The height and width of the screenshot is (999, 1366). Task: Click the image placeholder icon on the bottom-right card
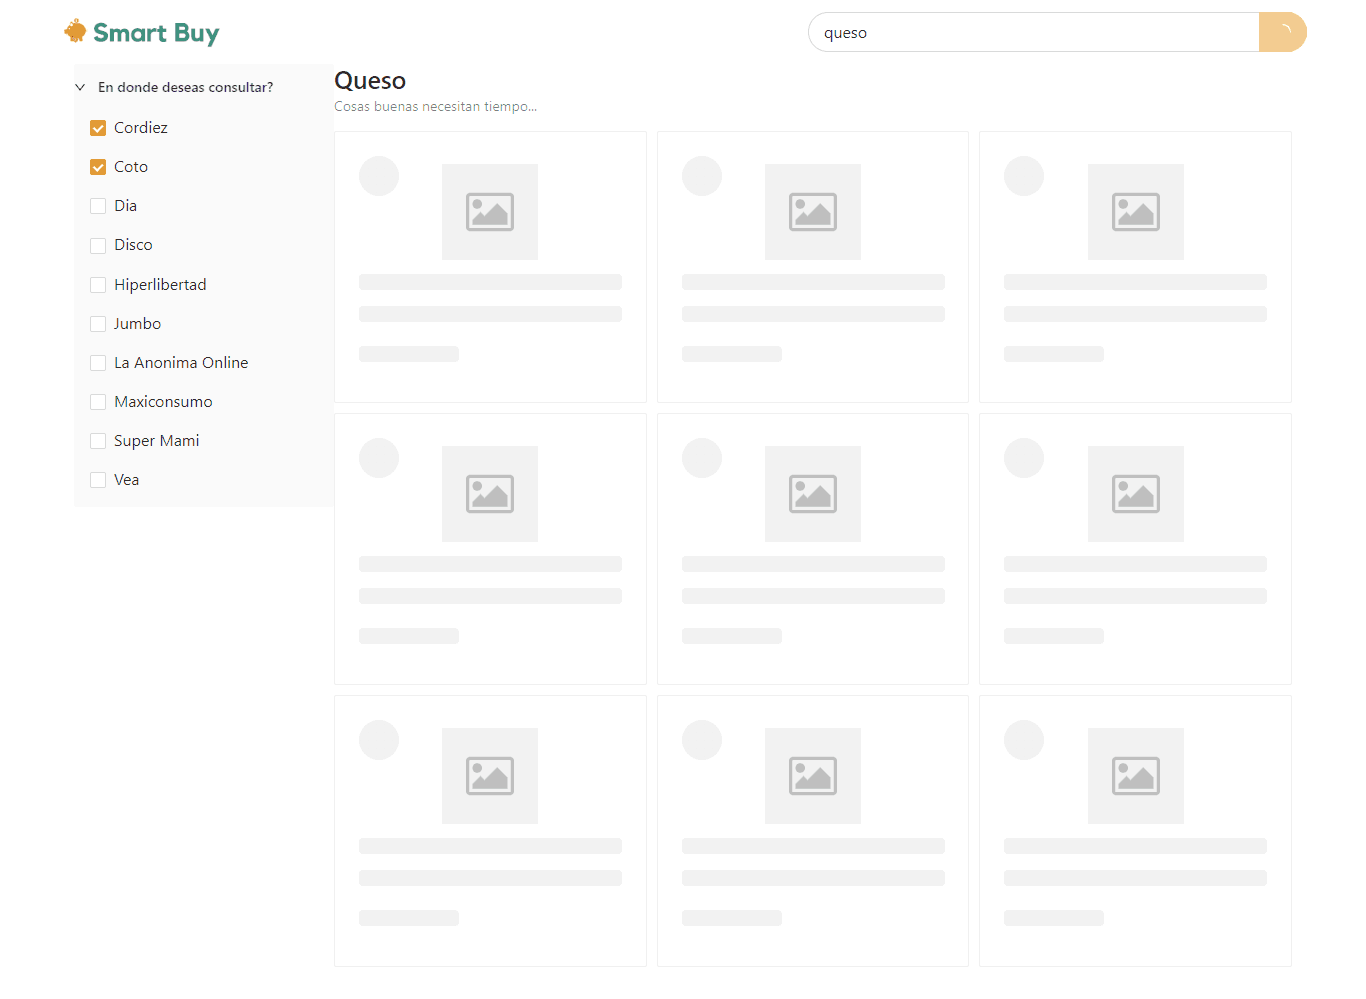tap(1135, 775)
